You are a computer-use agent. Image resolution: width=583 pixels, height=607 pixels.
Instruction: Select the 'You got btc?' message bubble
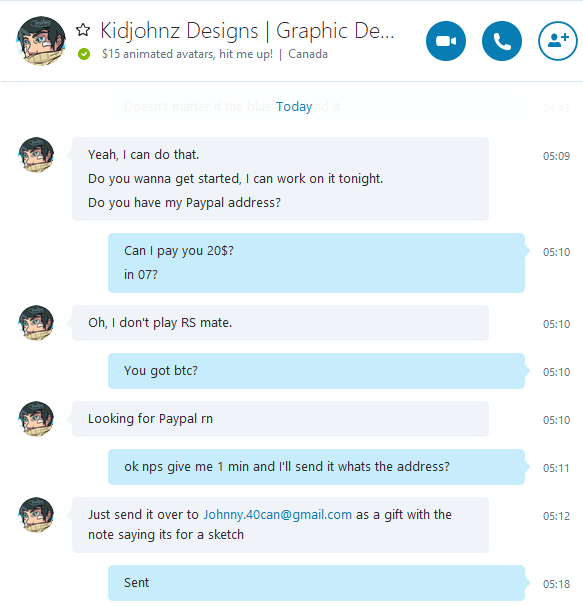click(x=316, y=371)
